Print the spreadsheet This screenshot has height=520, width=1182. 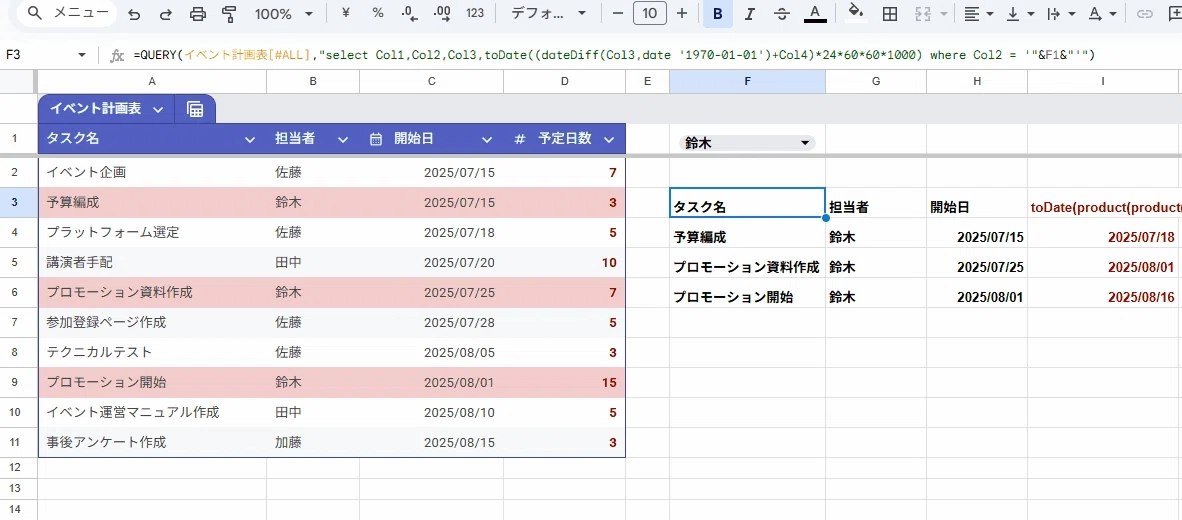[198, 14]
